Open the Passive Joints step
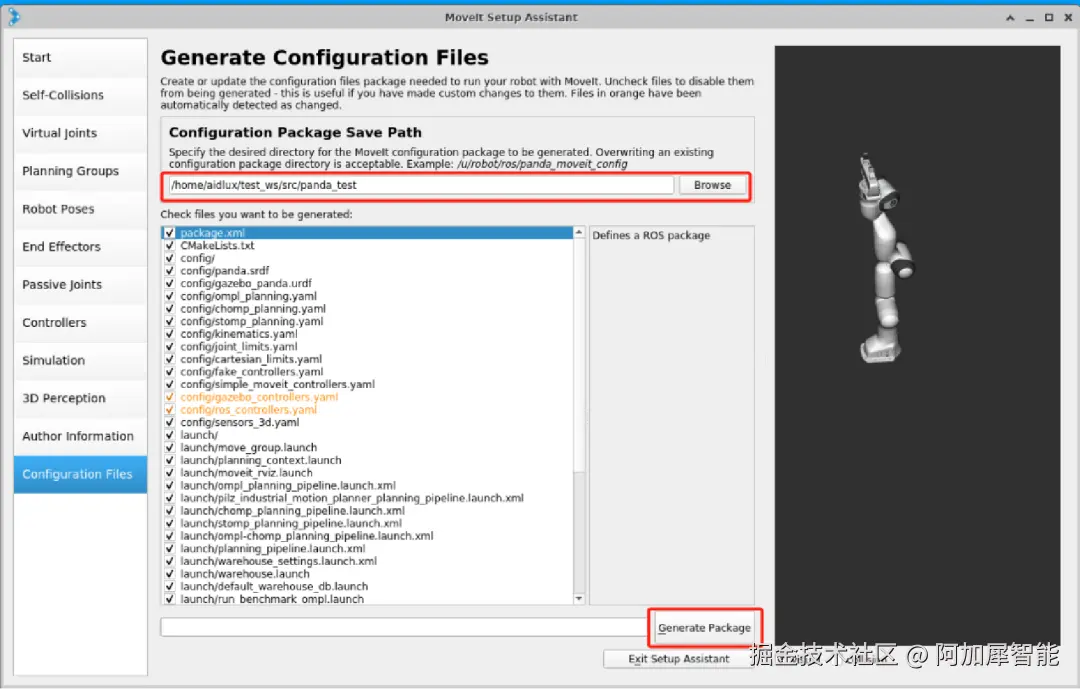Screen dimensions: 1080x689 pos(81,285)
